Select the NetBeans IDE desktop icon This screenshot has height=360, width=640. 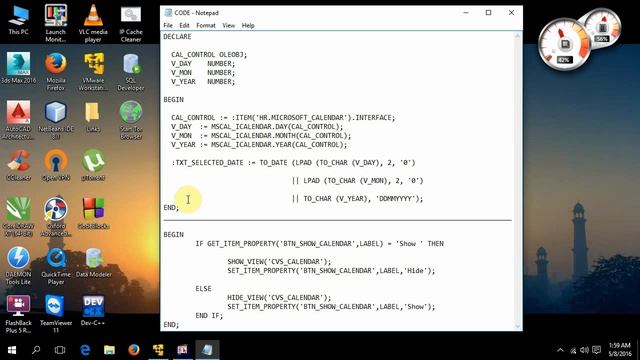[x=56, y=120]
